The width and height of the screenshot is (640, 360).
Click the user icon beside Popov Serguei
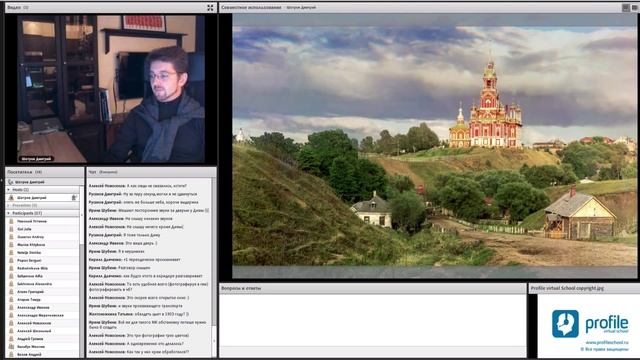click(x=11, y=260)
